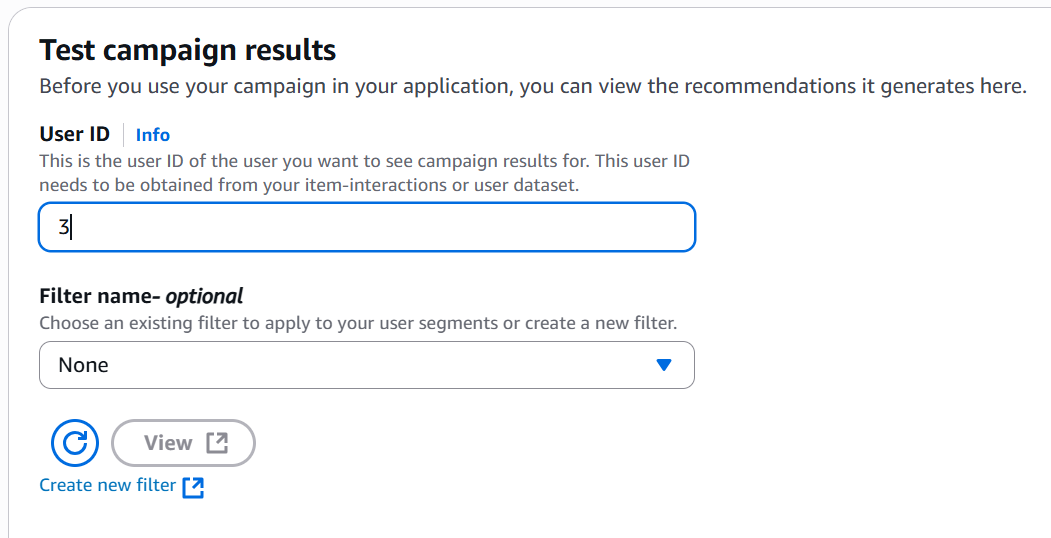The image size is (1051, 538).
Task: Focus the User ID input field
Action: pos(366,227)
